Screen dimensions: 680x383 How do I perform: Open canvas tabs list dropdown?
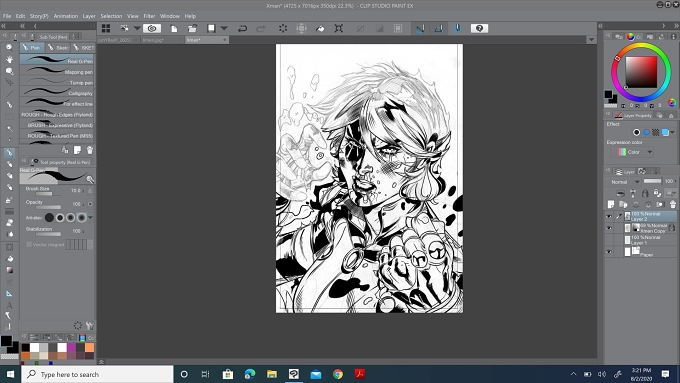(591, 40)
